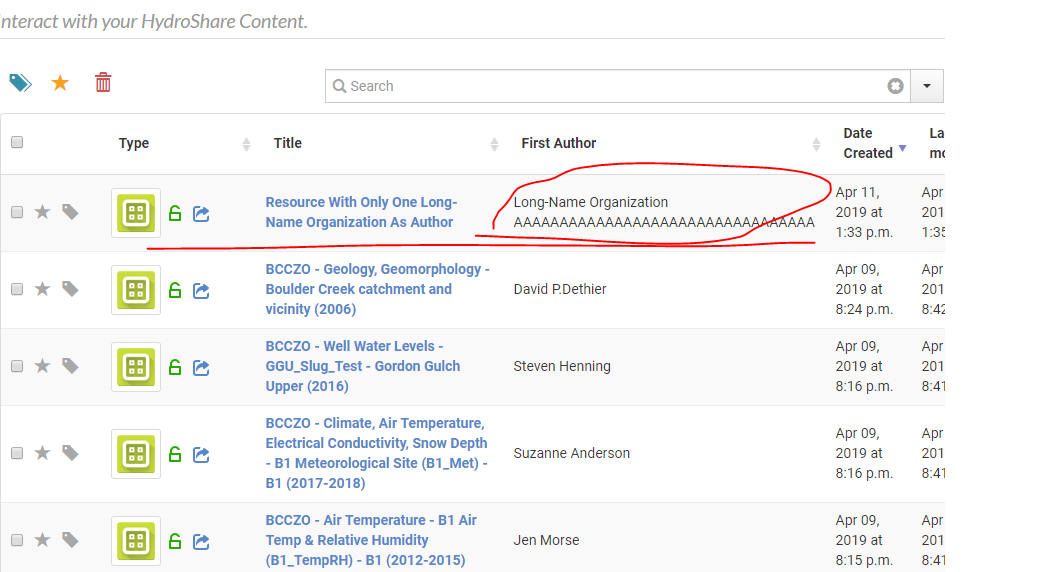Check the box for Long-Name Organization resource row
This screenshot has width=1041, height=572.
click(x=17, y=212)
